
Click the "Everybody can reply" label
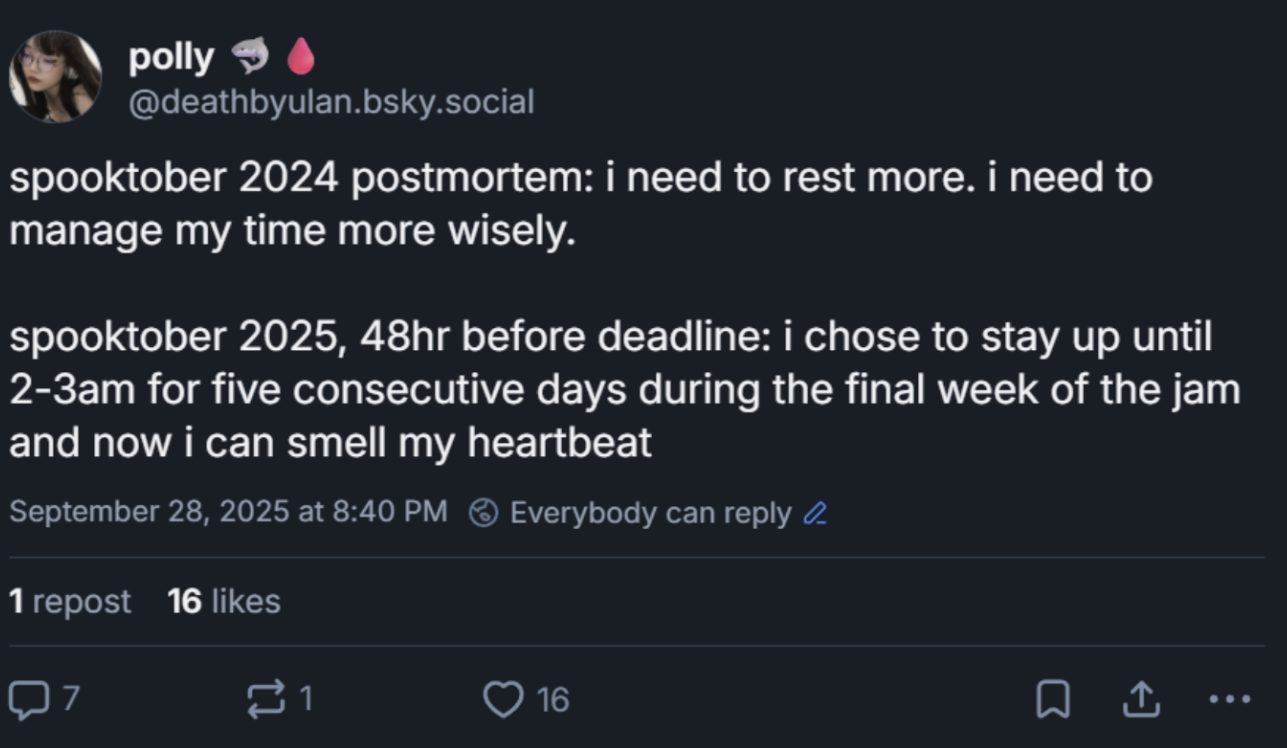click(650, 513)
